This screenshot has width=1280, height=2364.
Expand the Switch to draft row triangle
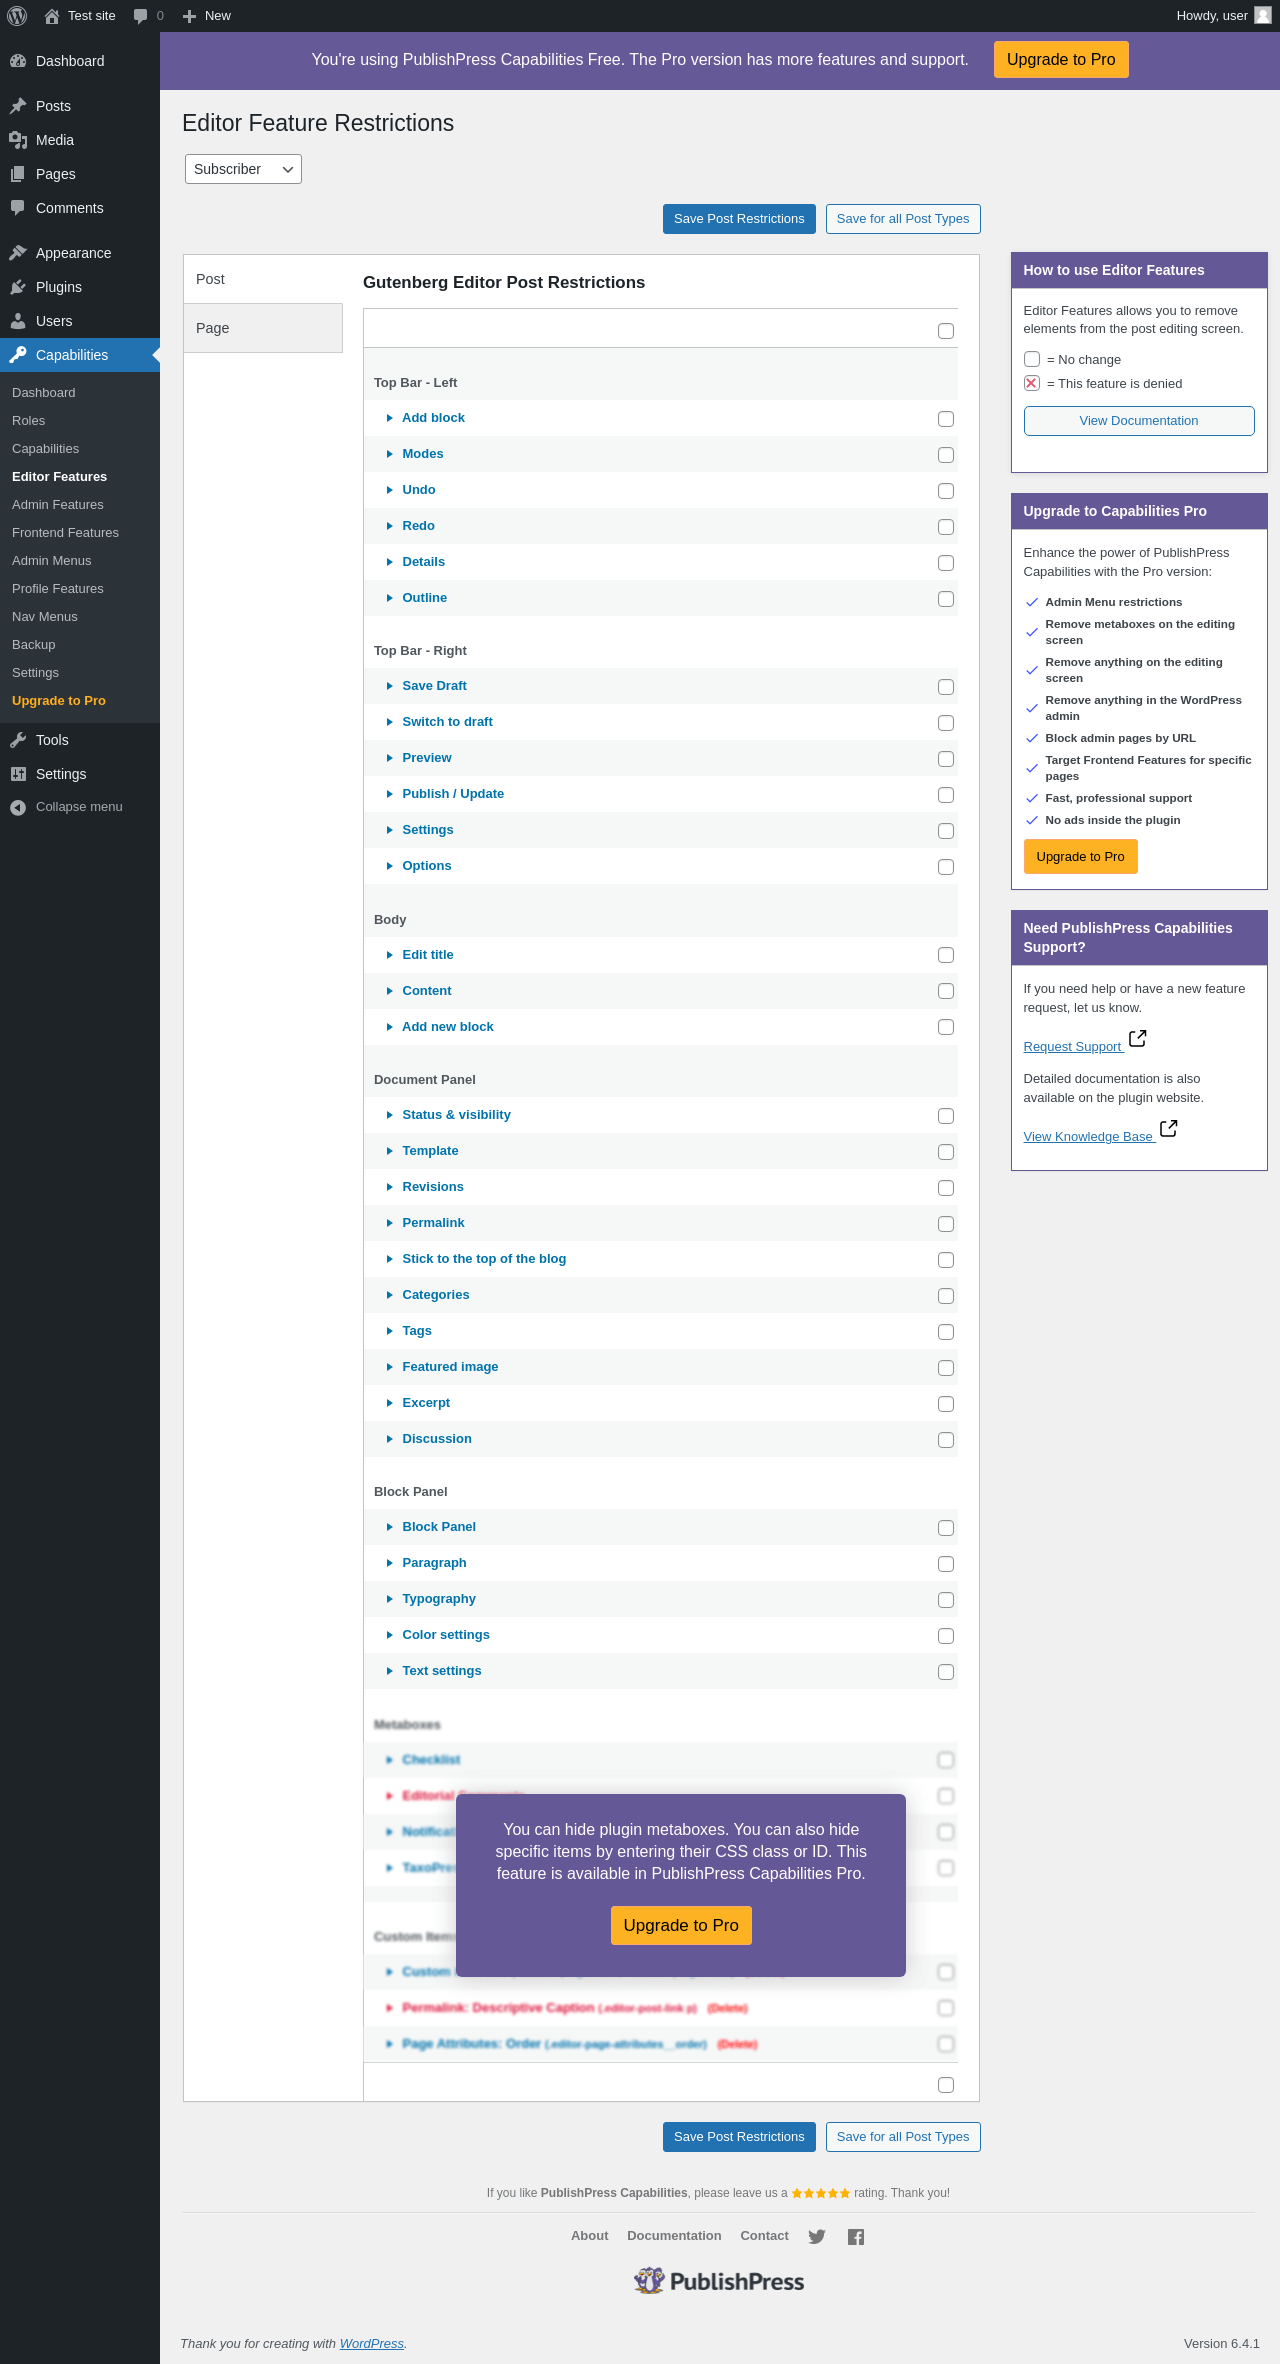(x=390, y=722)
